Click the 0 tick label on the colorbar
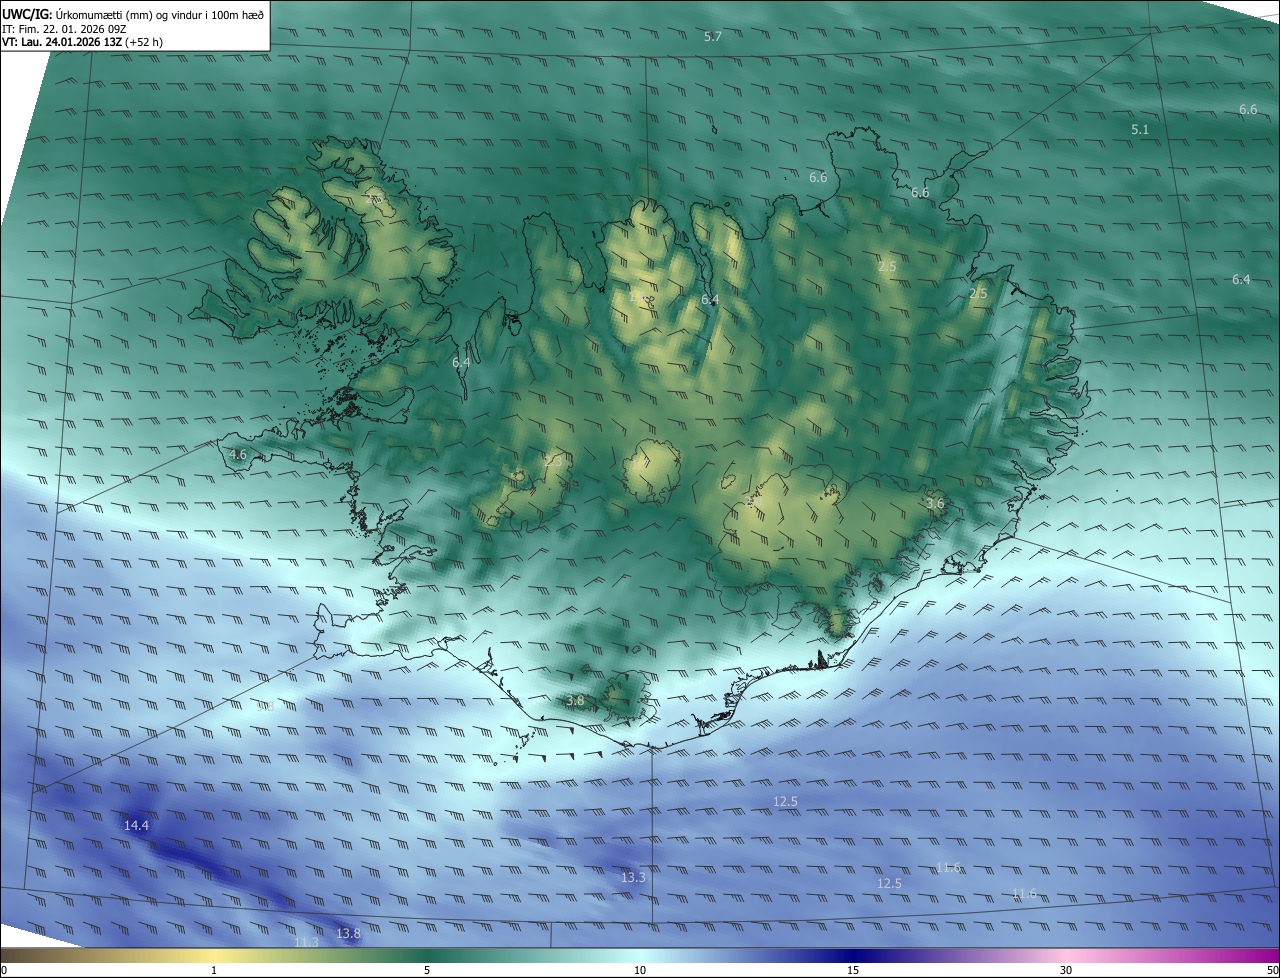The width and height of the screenshot is (1280, 978). point(4,970)
